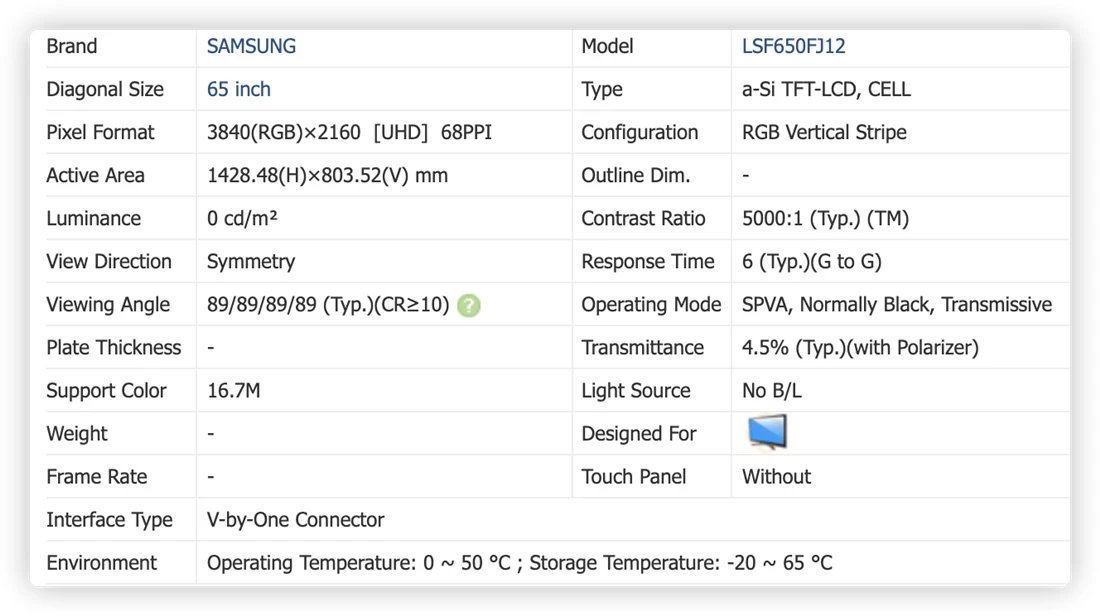Click the 4.5% transmittance value

coord(860,348)
